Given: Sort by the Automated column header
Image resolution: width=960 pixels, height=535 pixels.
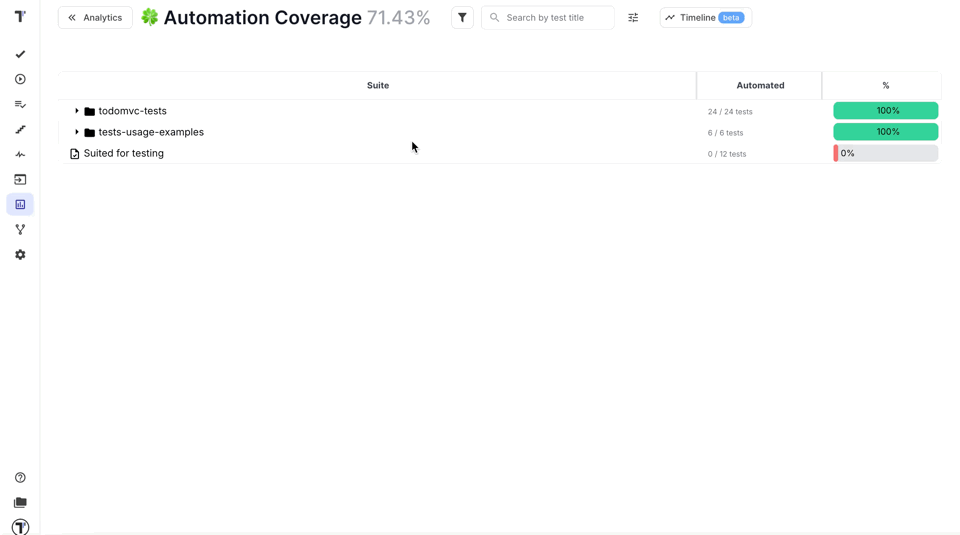Looking at the screenshot, I should coord(760,85).
